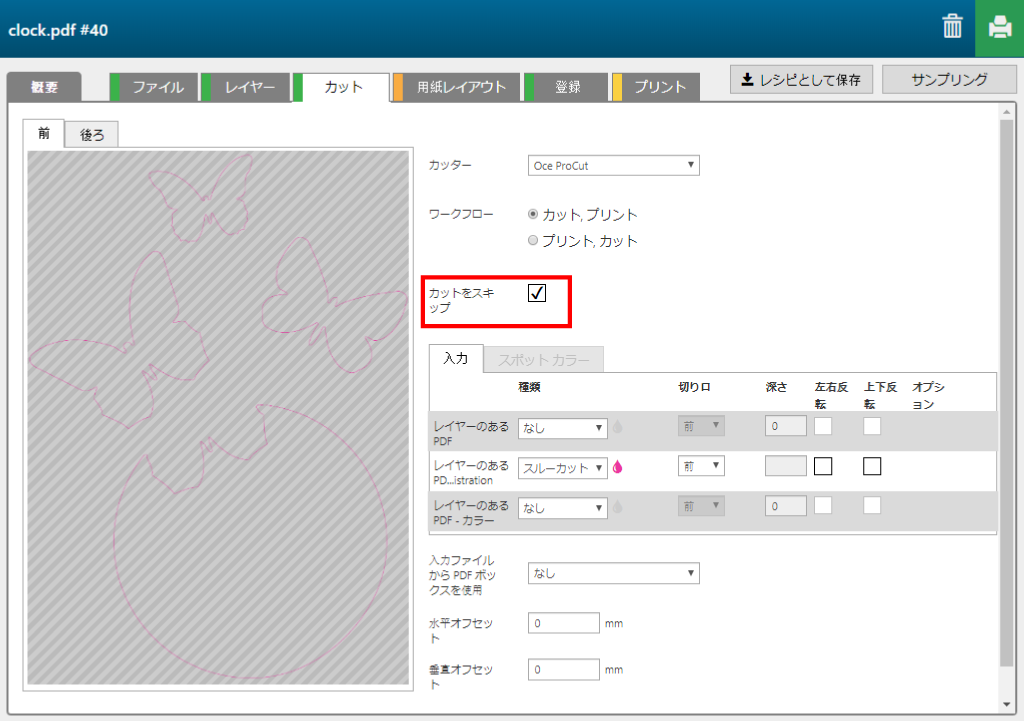Click the clock.pdf #40 title text
Viewport: 1024px width, 721px height.
(x=58, y=30)
